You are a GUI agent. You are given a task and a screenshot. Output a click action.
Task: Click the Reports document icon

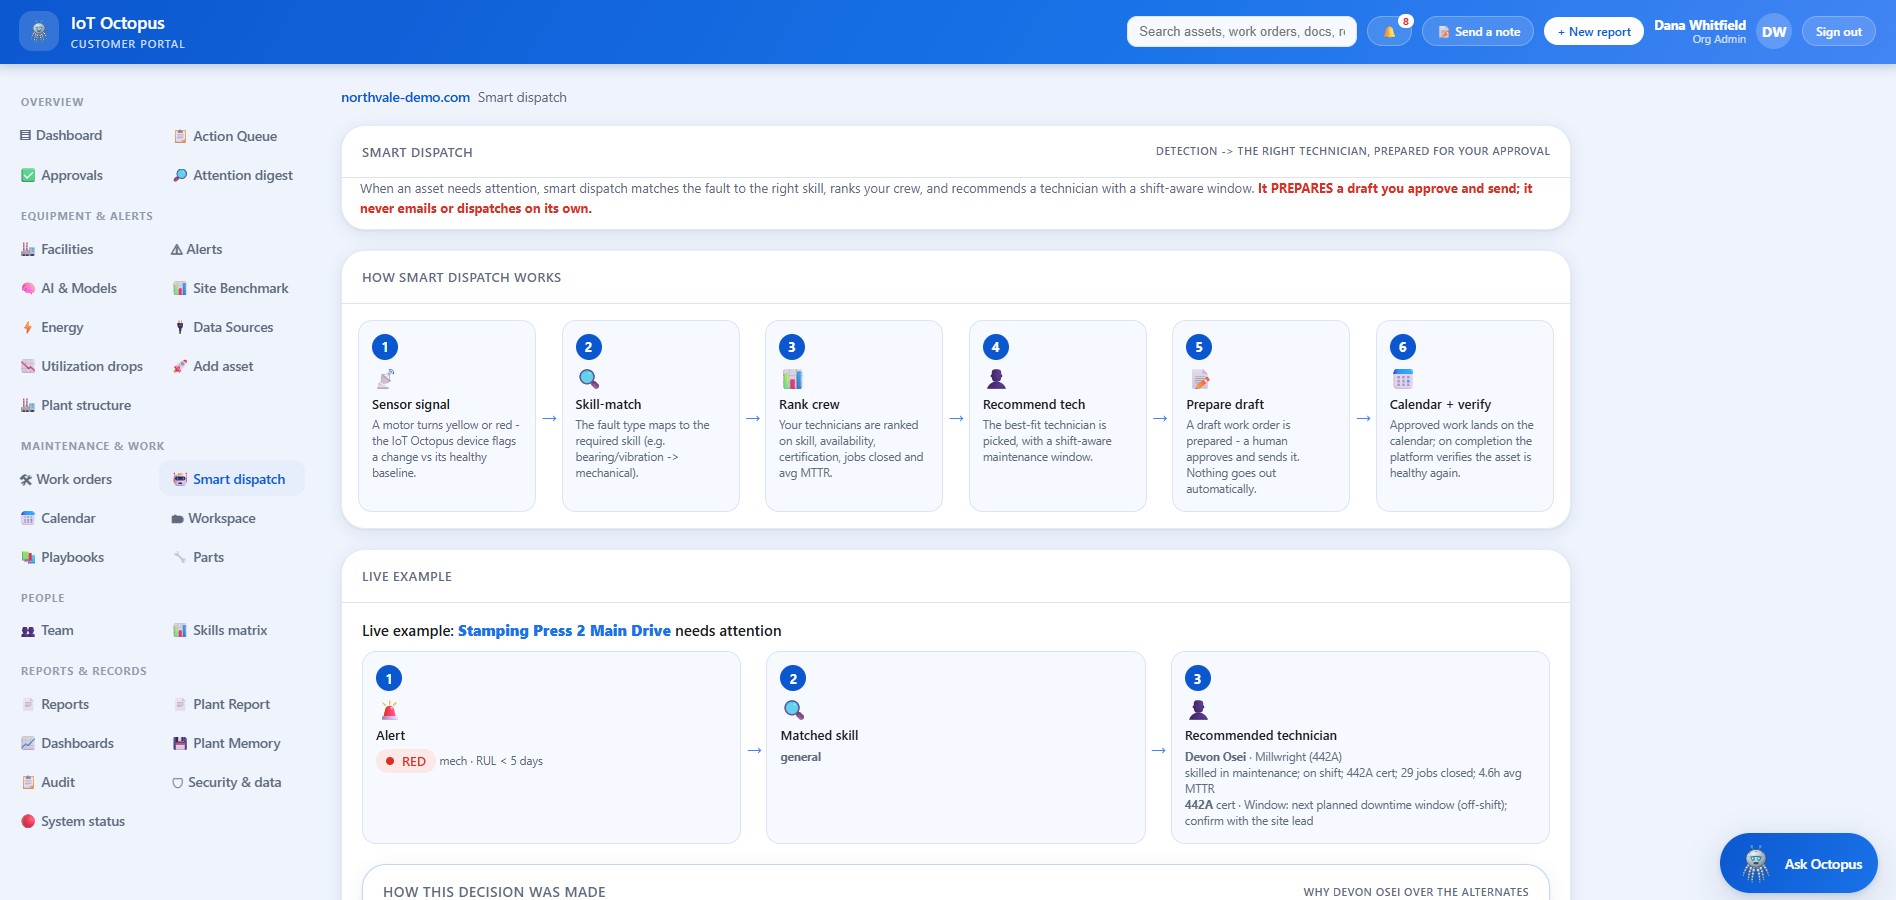(x=28, y=704)
